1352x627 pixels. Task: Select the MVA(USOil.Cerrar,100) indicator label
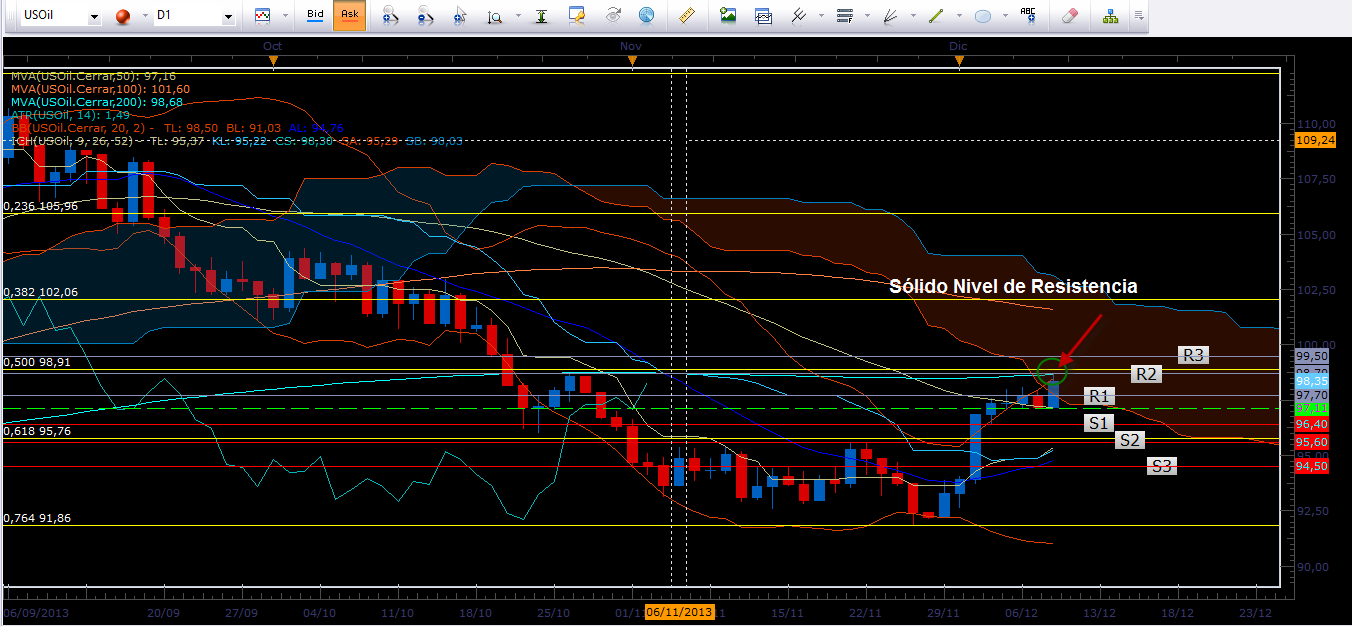tap(100, 89)
